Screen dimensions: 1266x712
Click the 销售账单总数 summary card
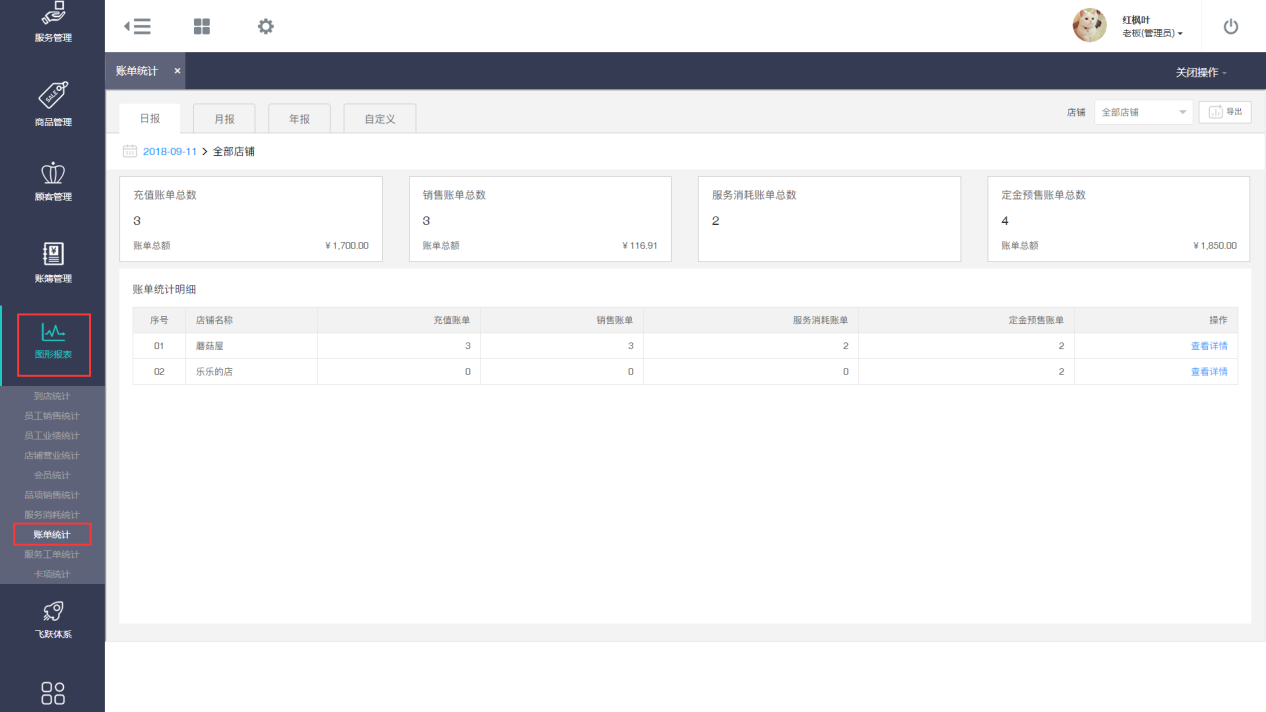(x=540, y=219)
